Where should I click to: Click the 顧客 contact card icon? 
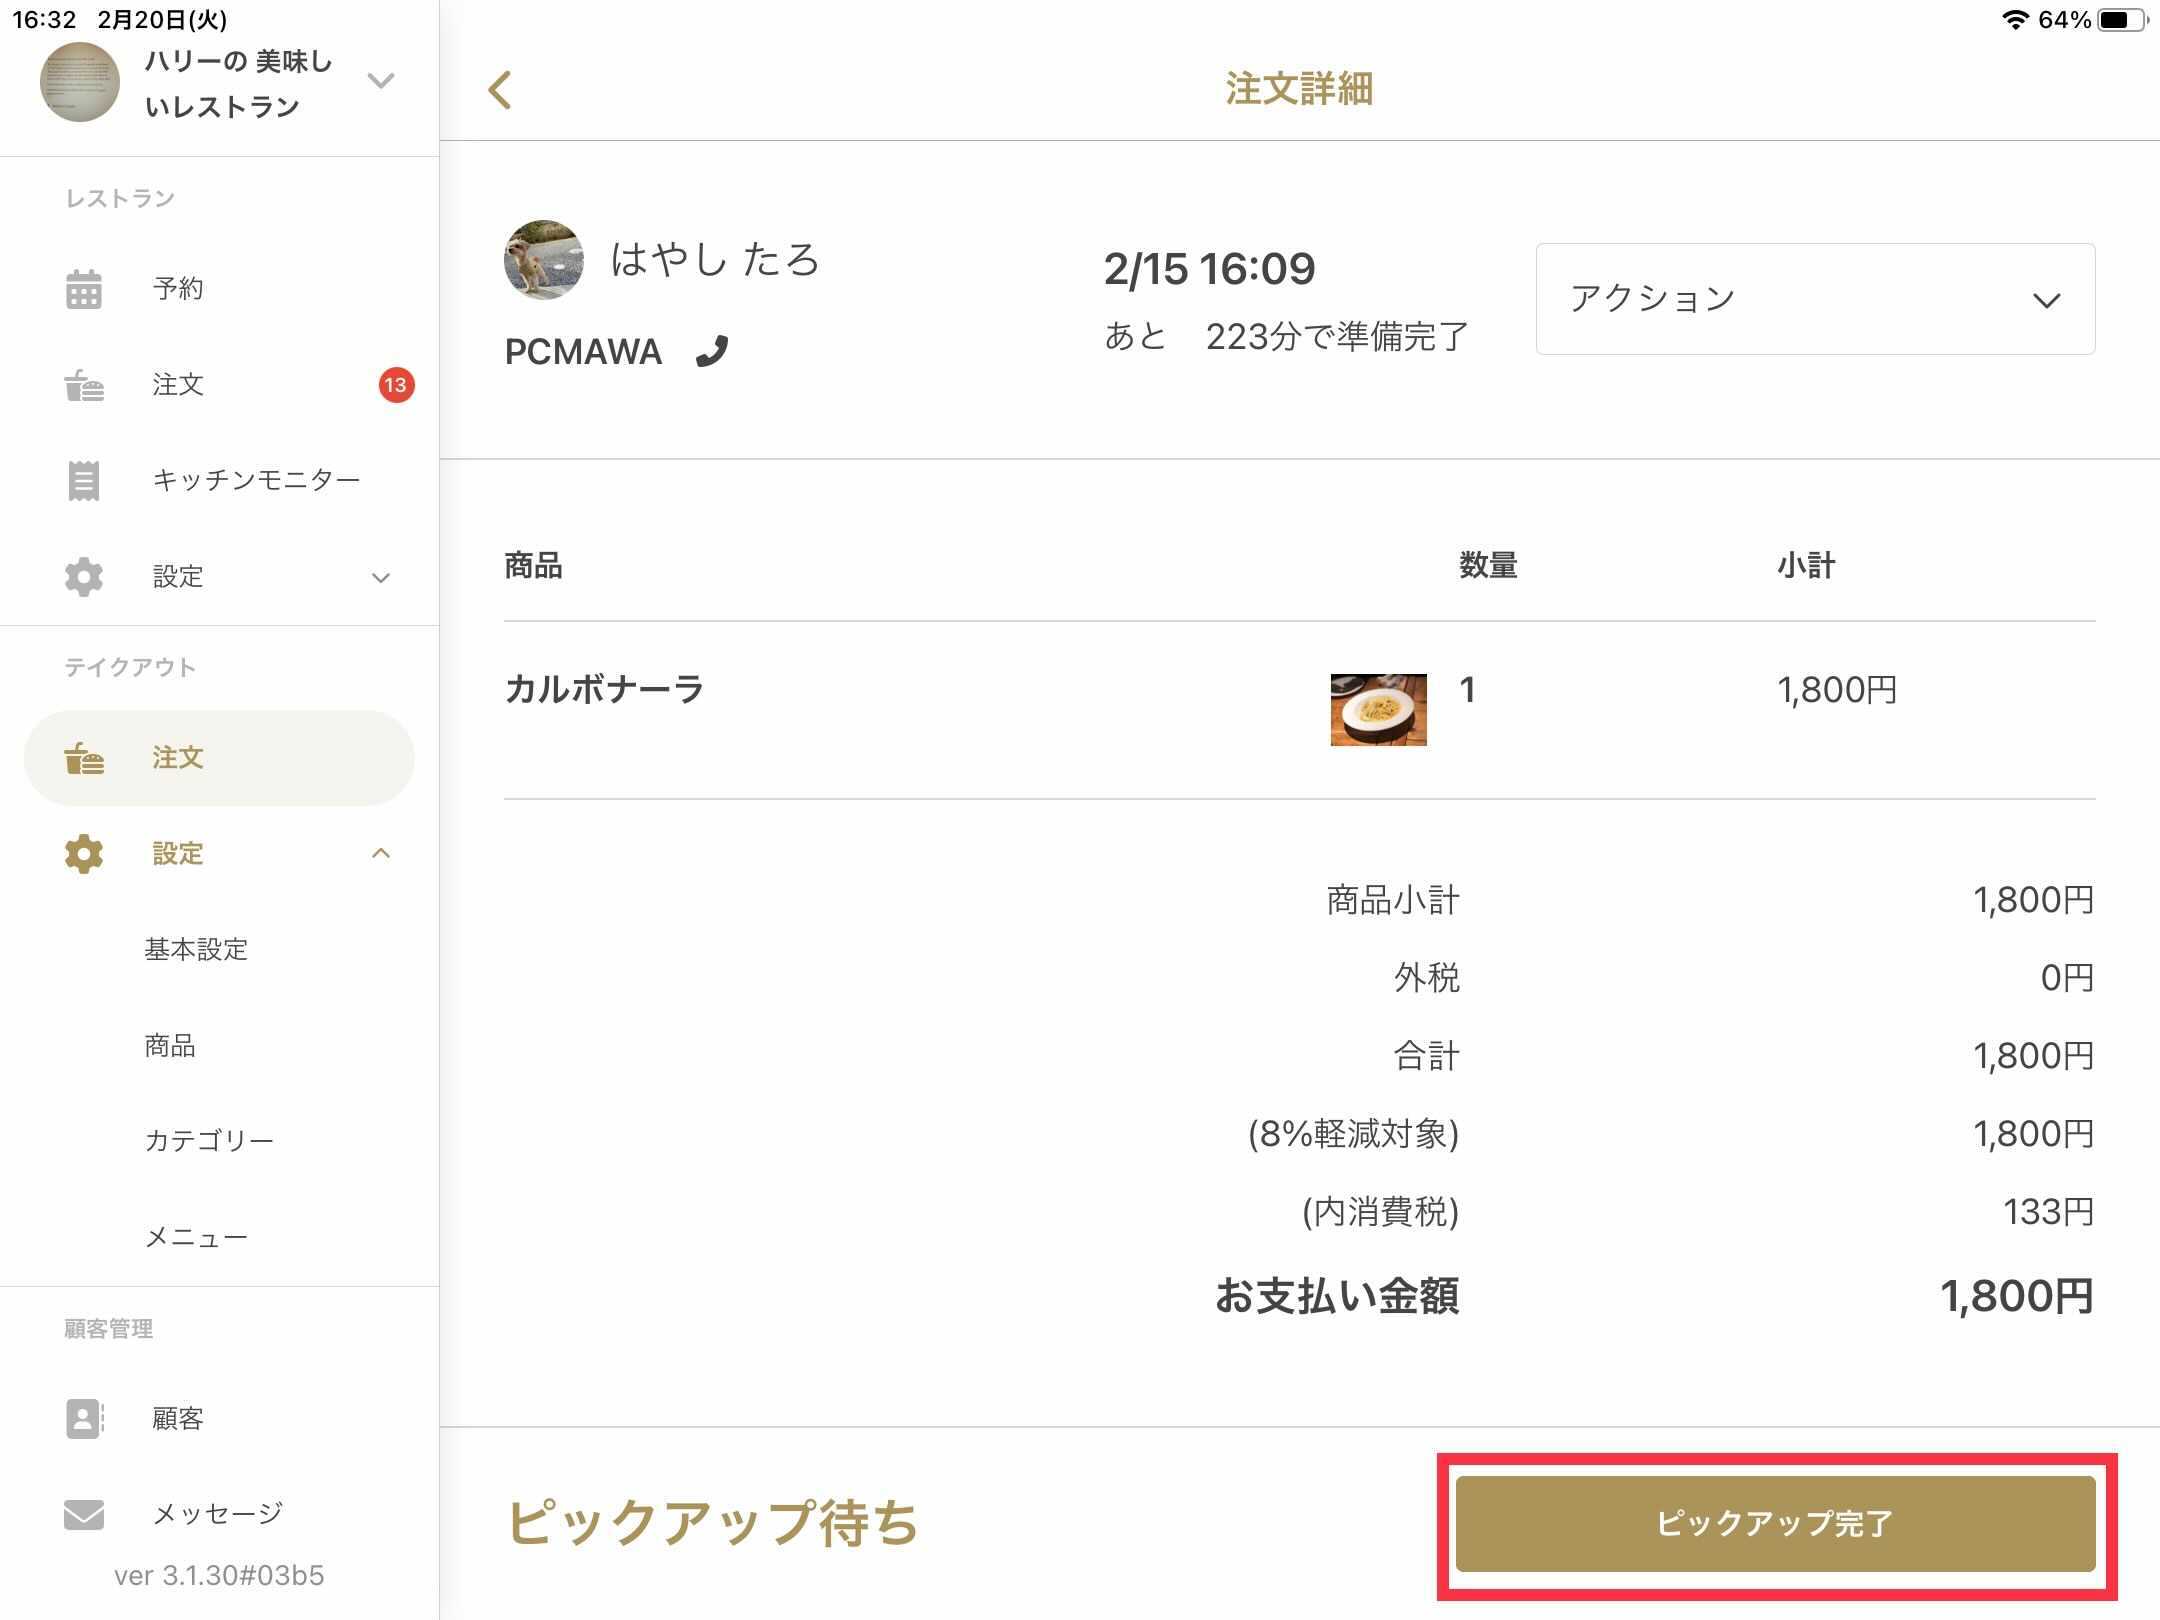(84, 1418)
